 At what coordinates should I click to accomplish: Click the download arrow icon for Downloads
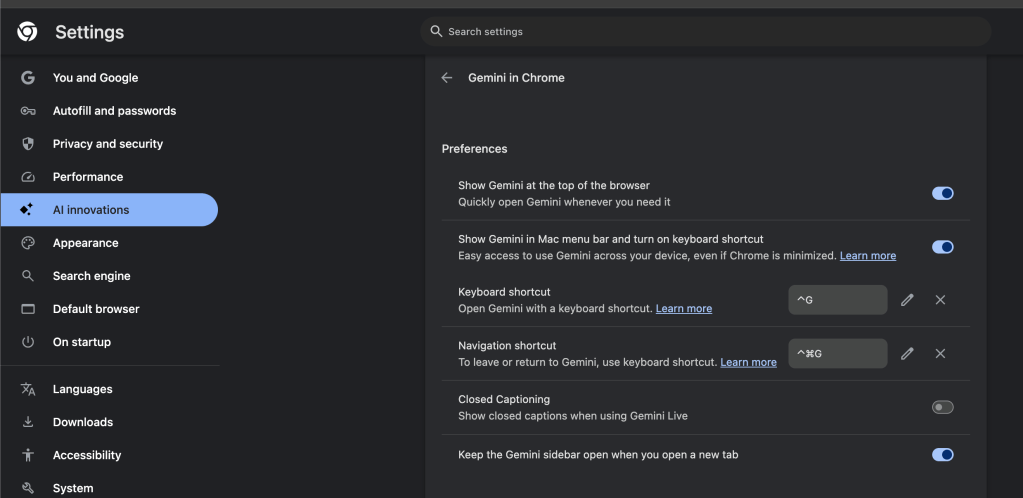[27, 422]
